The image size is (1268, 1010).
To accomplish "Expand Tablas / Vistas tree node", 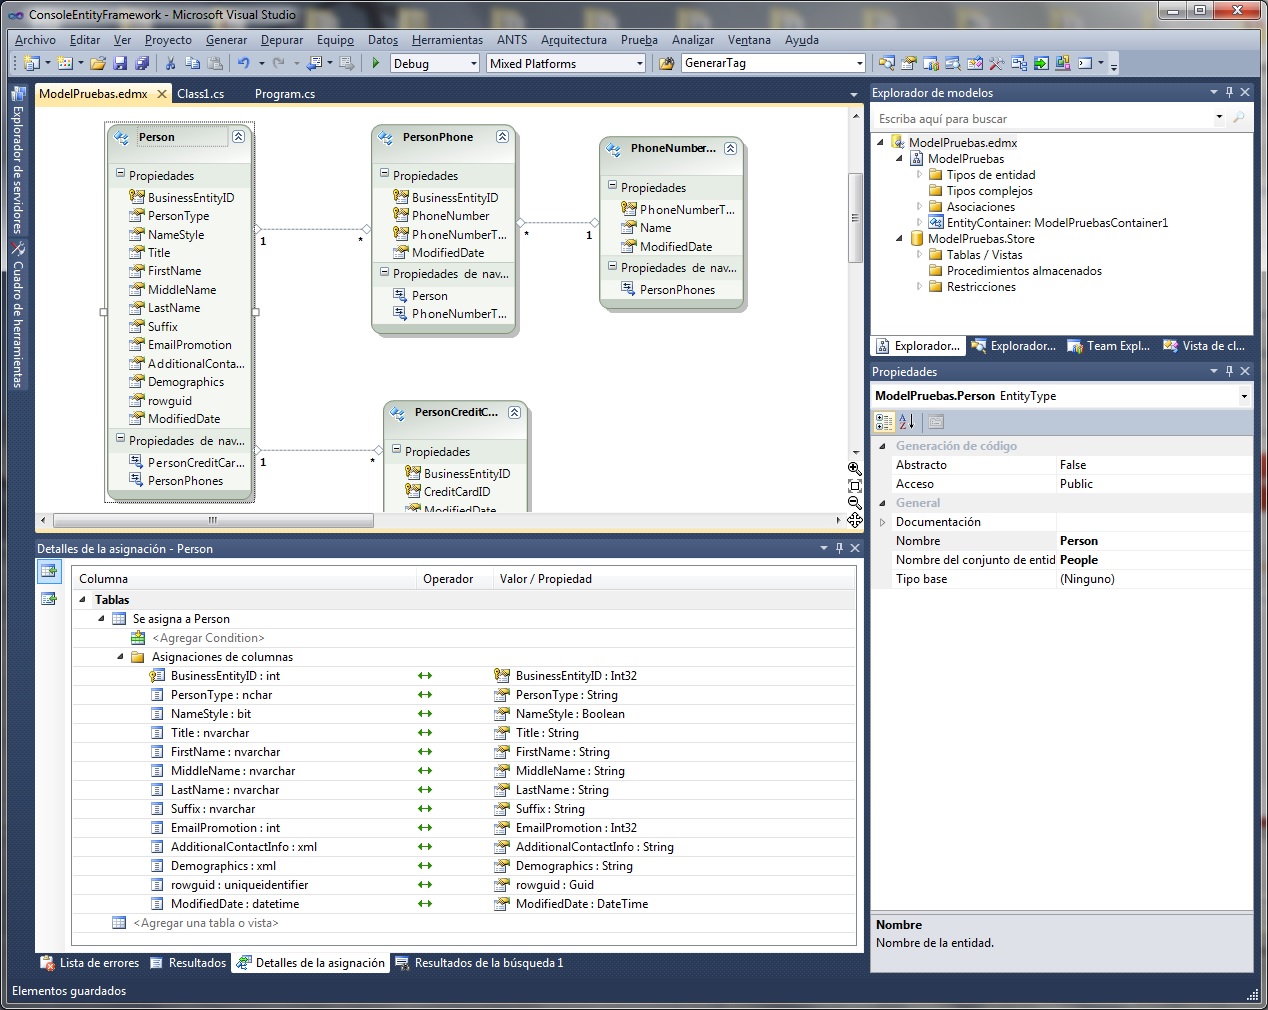I will pyautogui.click(x=919, y=254).
